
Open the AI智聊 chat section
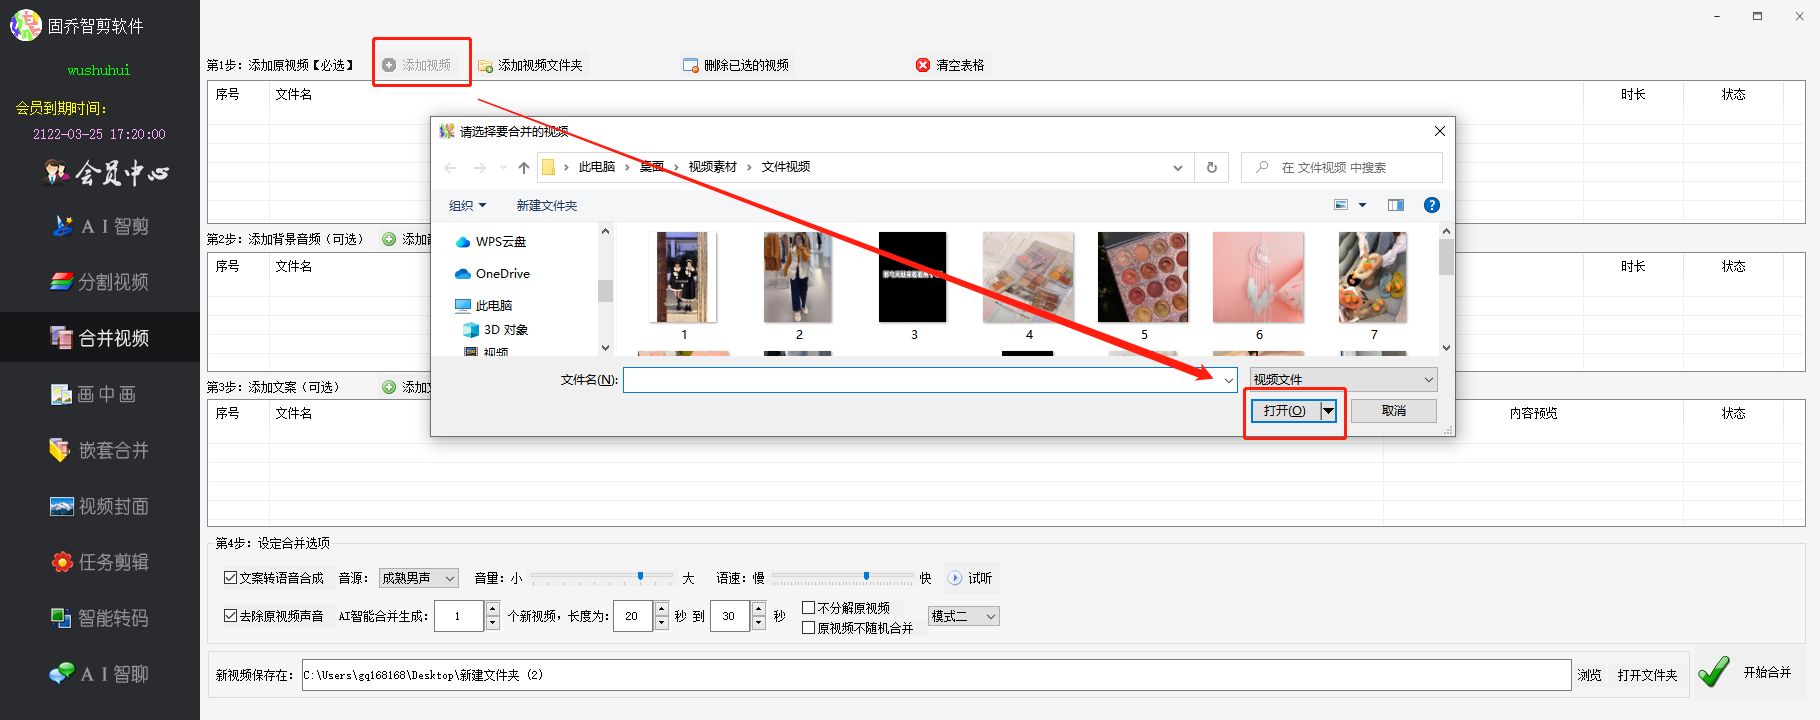(100, 674)
